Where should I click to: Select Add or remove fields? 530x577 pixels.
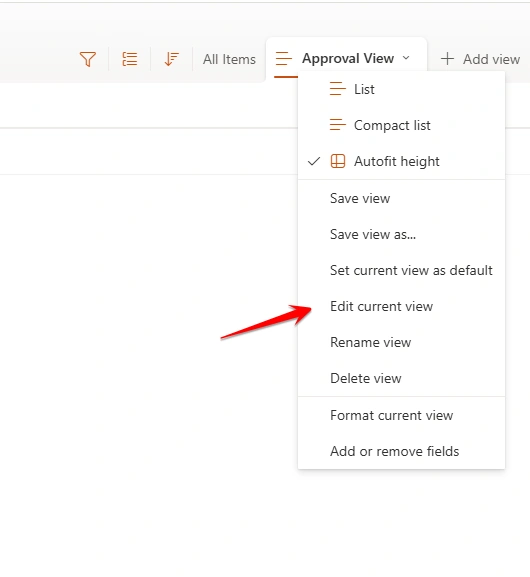[401, 452]
